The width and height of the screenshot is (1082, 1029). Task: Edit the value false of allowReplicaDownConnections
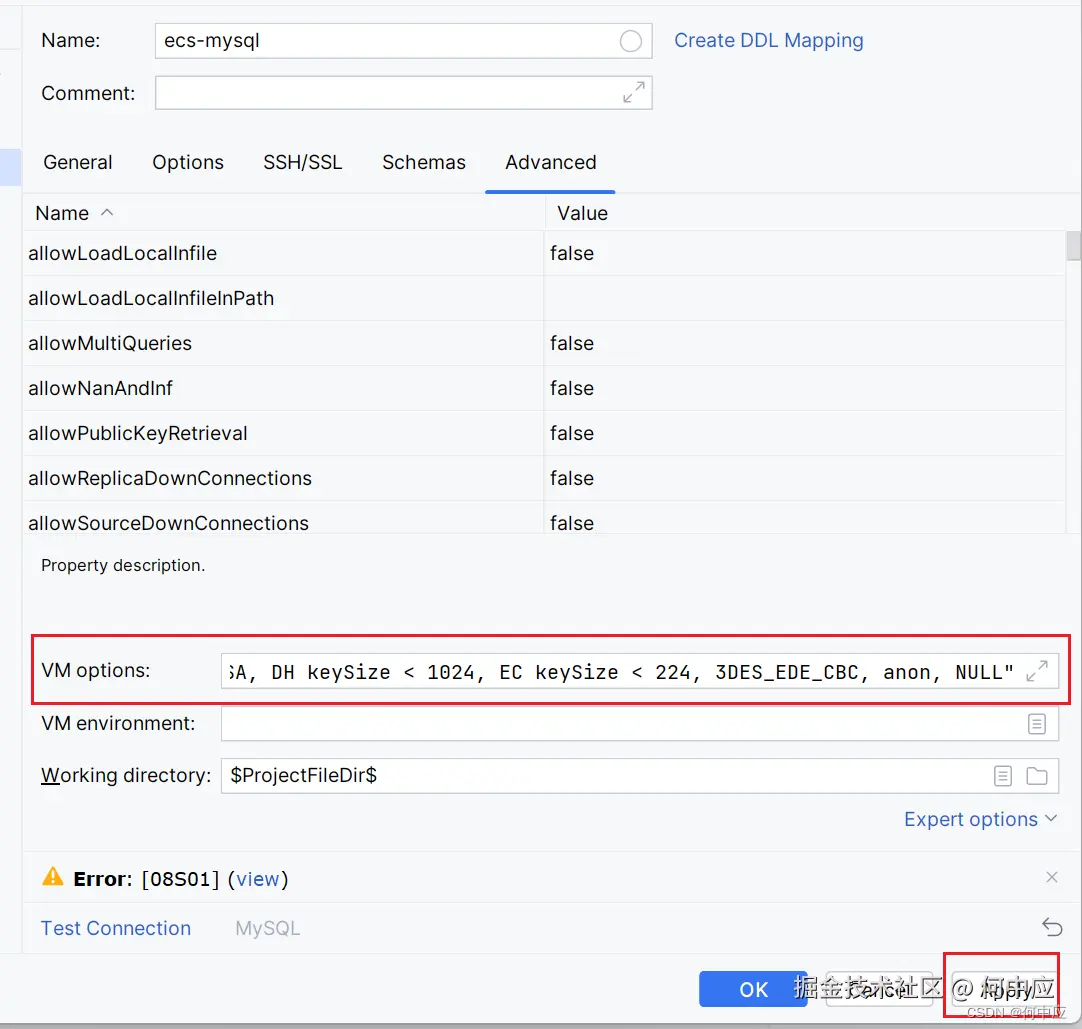tap(804, 478)
